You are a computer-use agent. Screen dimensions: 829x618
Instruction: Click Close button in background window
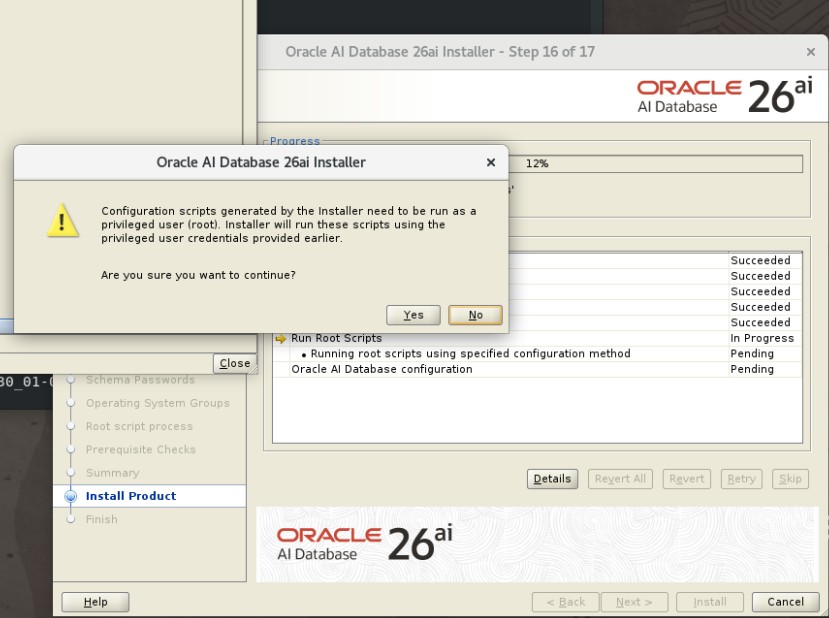tap(235, 364)
